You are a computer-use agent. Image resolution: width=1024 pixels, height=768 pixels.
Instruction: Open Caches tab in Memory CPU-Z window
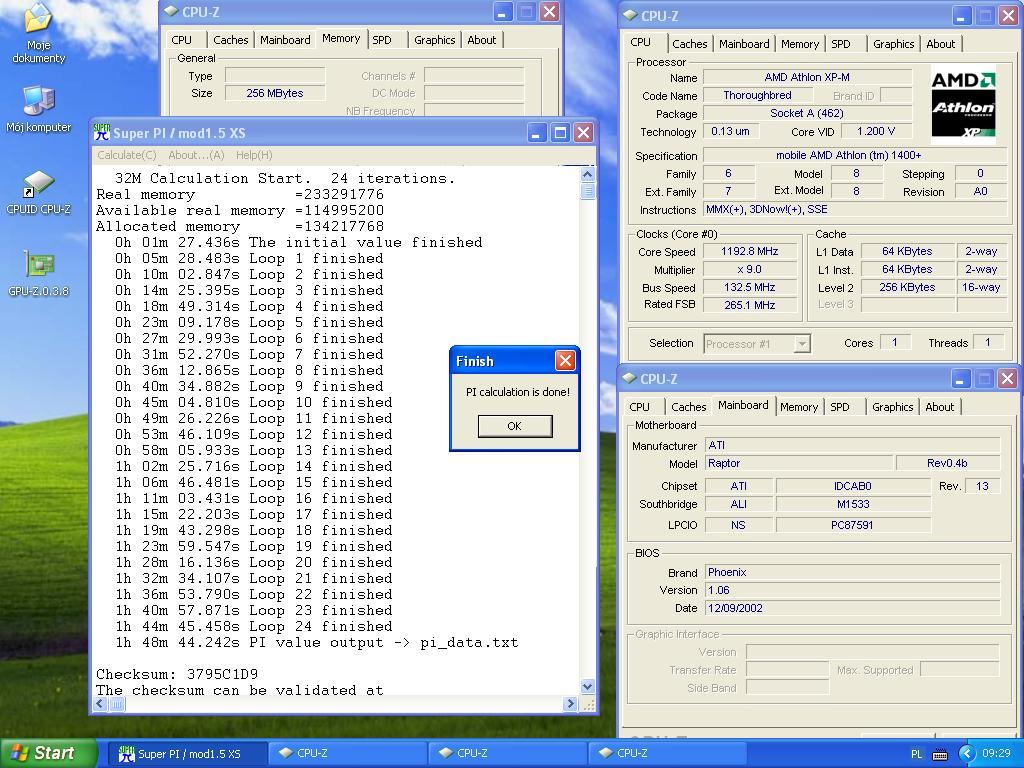coord(231,40)
